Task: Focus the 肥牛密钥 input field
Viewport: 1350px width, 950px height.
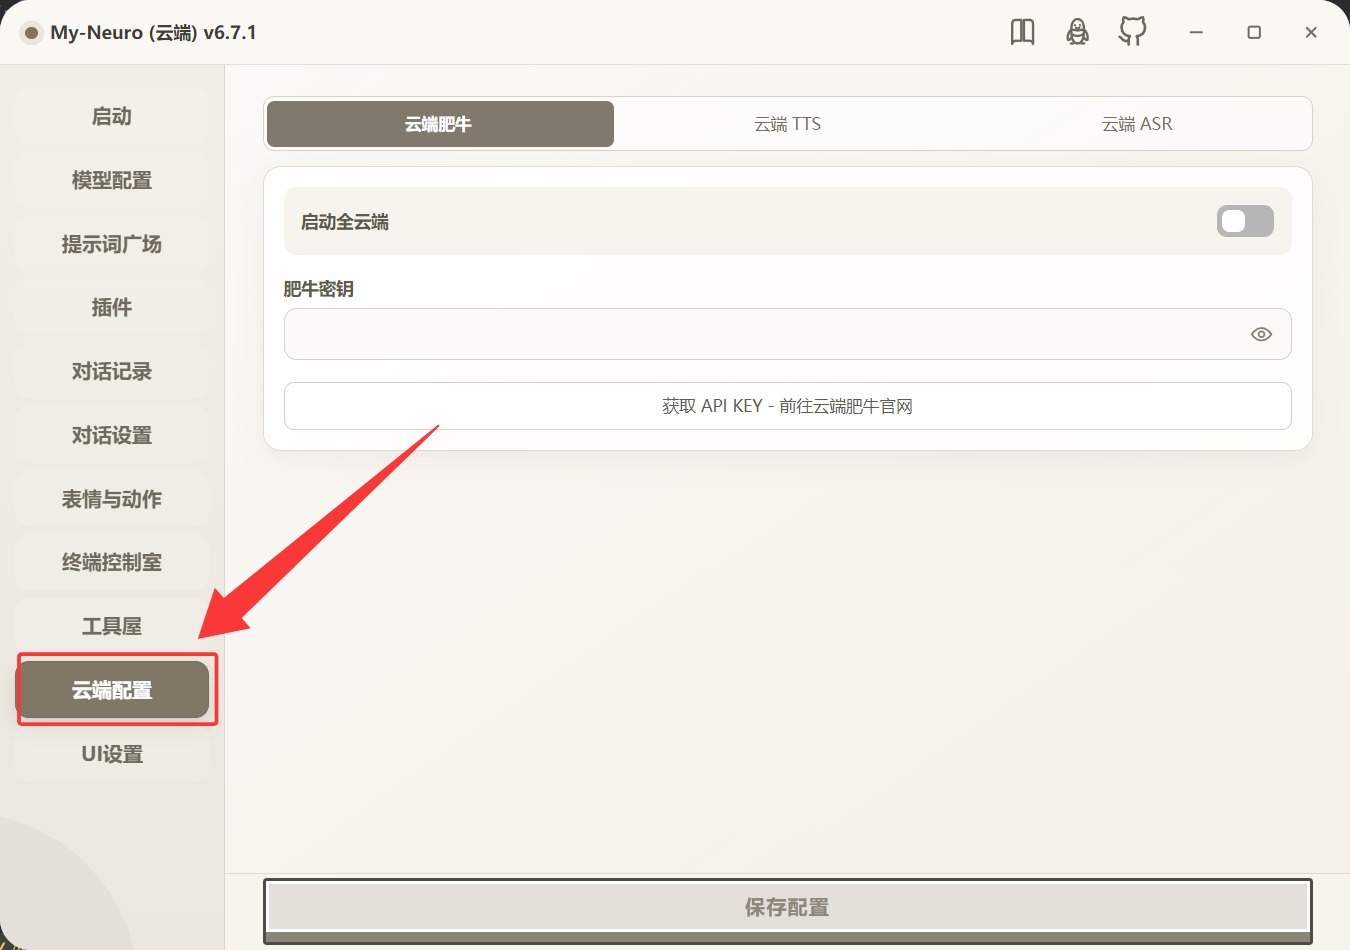Action: [788, 334]
